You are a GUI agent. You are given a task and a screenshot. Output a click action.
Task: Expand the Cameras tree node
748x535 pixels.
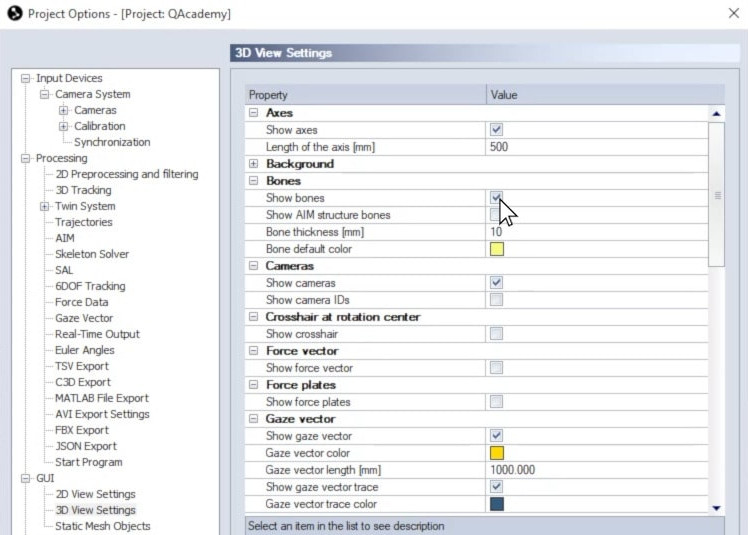(63, 110)
